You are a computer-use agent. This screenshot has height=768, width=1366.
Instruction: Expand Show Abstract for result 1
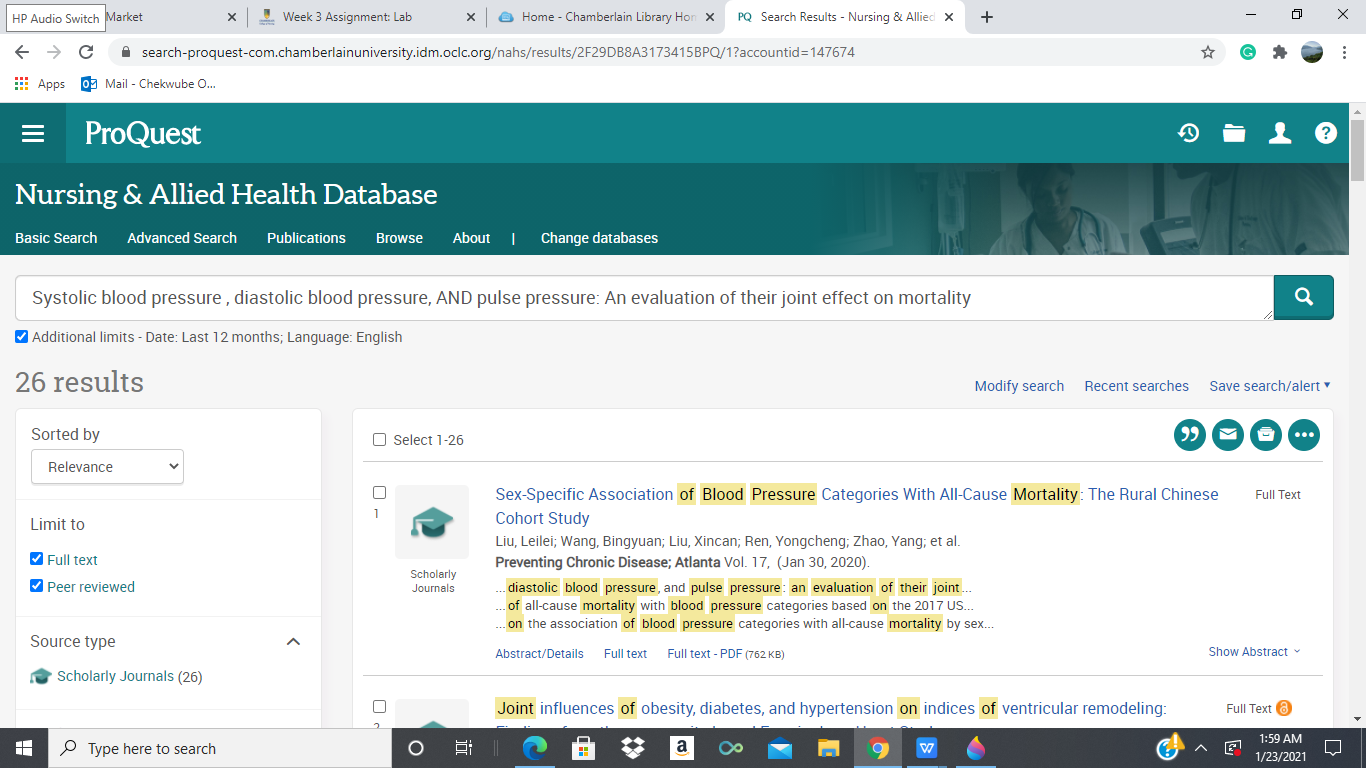1255,652
